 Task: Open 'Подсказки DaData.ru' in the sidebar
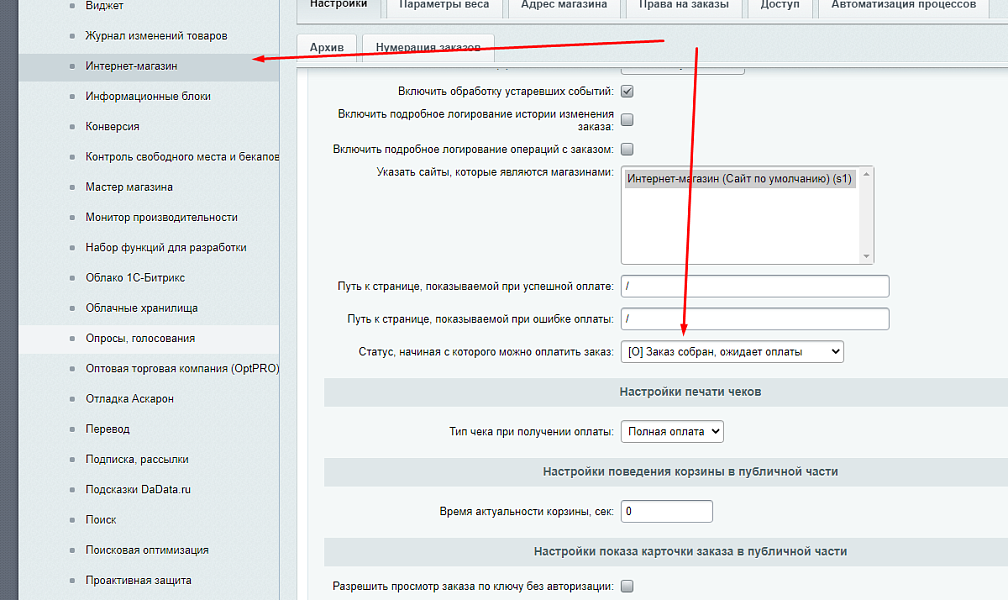tap(138, 489)
